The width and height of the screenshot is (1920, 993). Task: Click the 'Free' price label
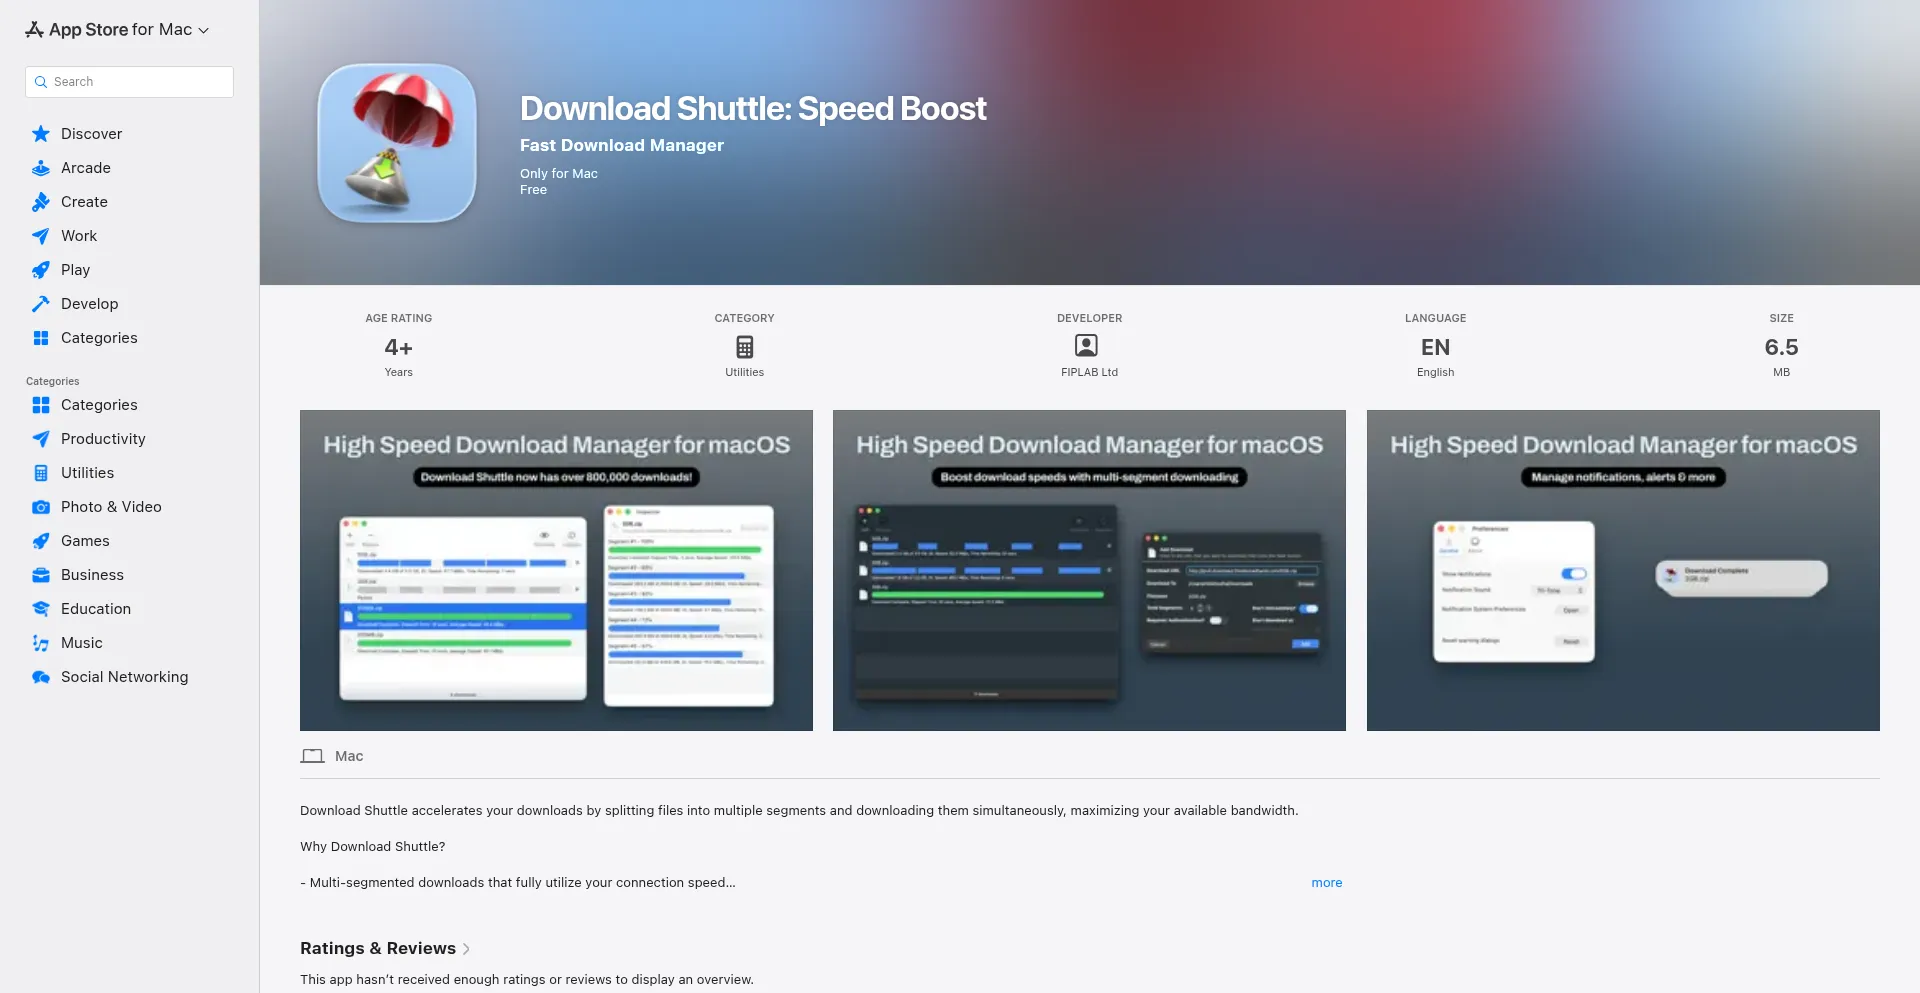[x=534, y=190]
